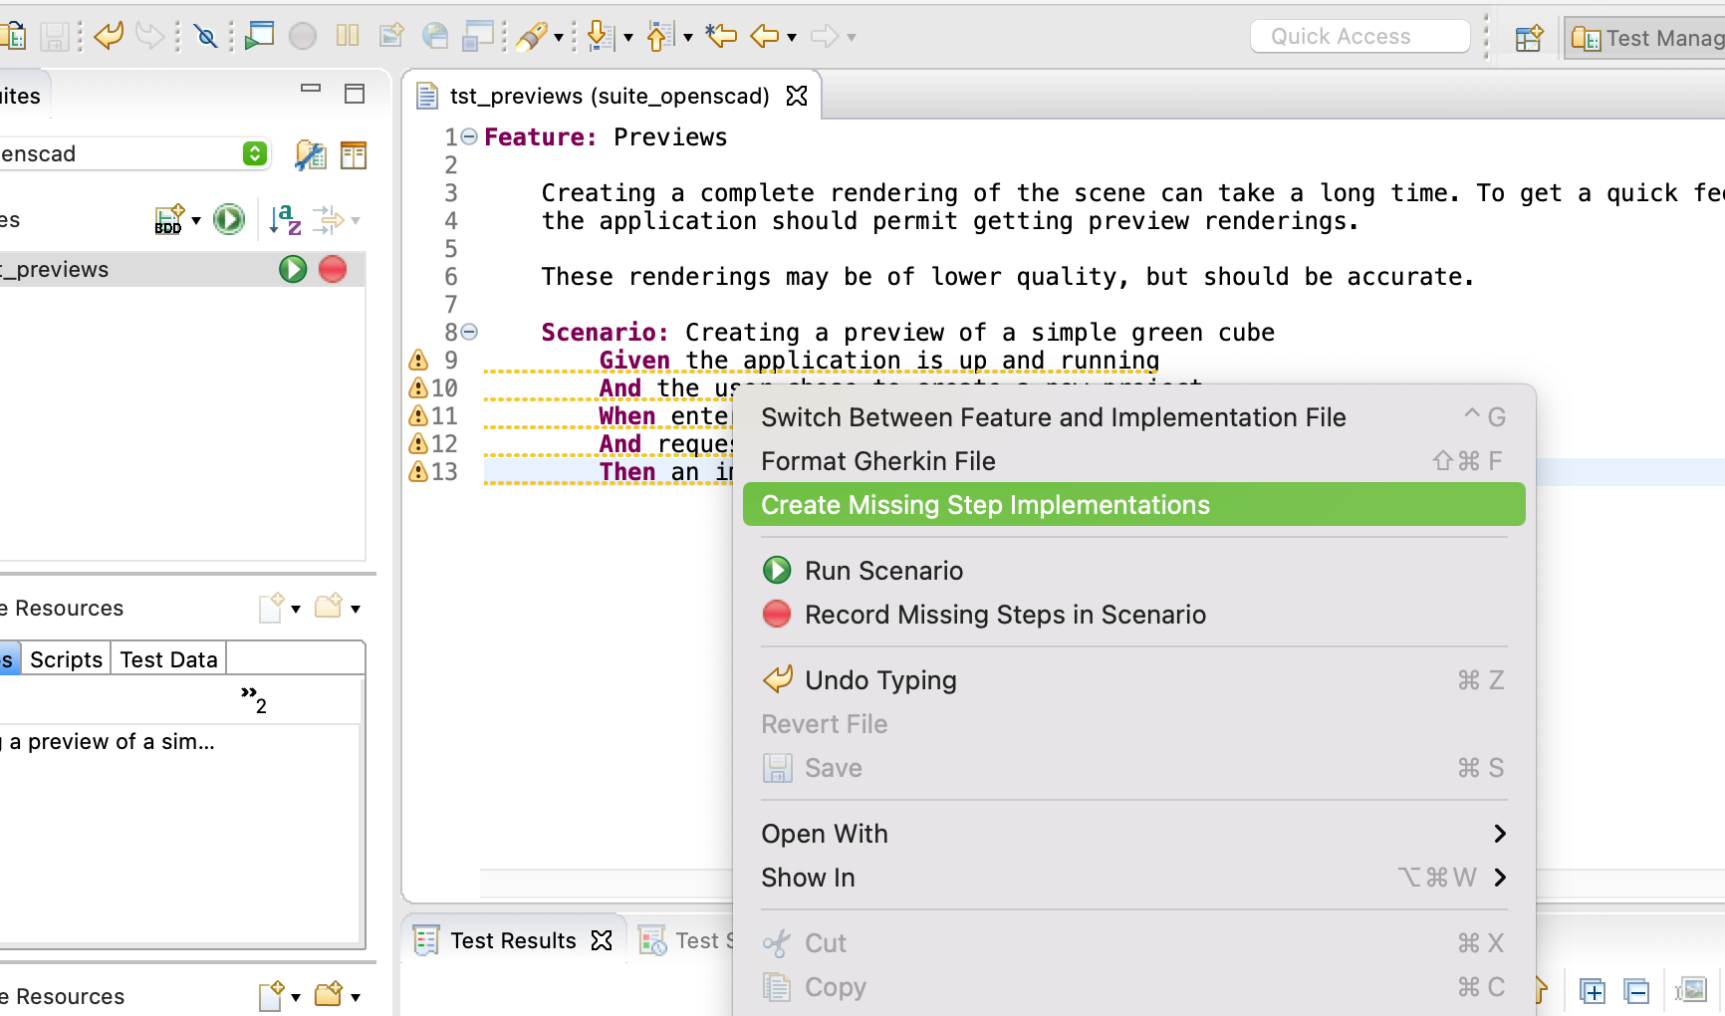Click the new BDD test case icon
Screen dimensions: 1725x1016
[169, 219]
